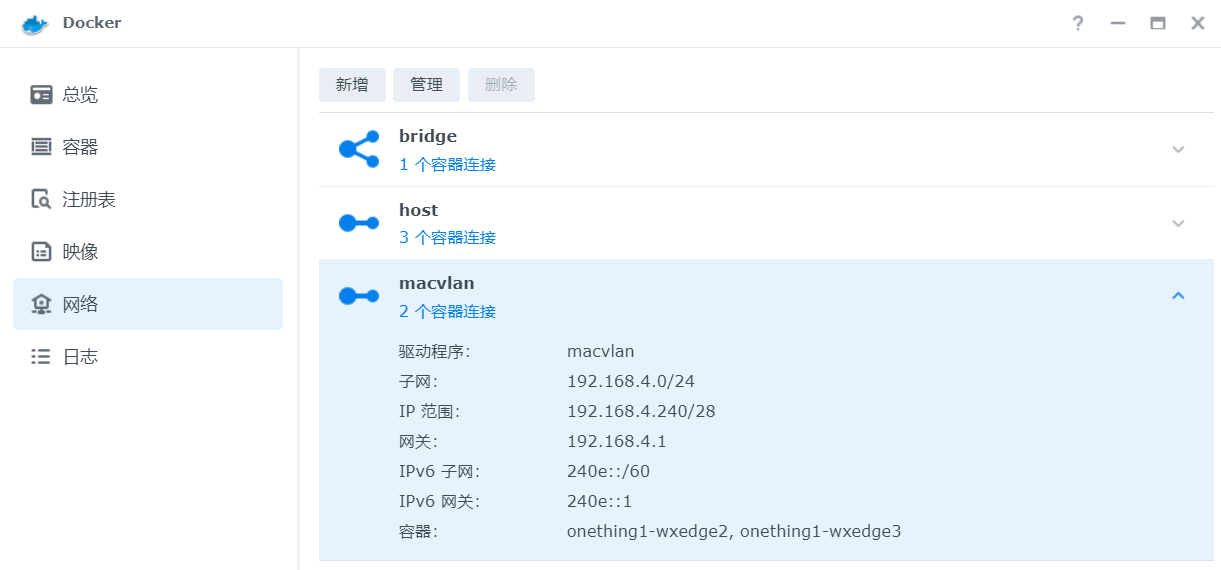Switch to the 日志 logs section
Screen dimensions: 1221x570
80,356
